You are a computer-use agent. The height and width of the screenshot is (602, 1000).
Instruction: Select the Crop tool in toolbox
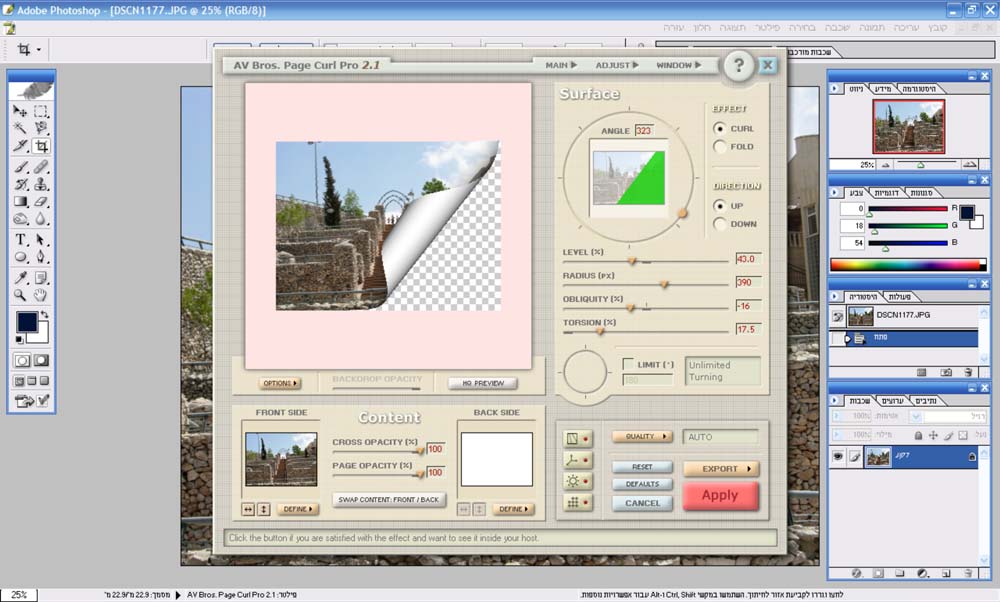[x=41, y=146]
